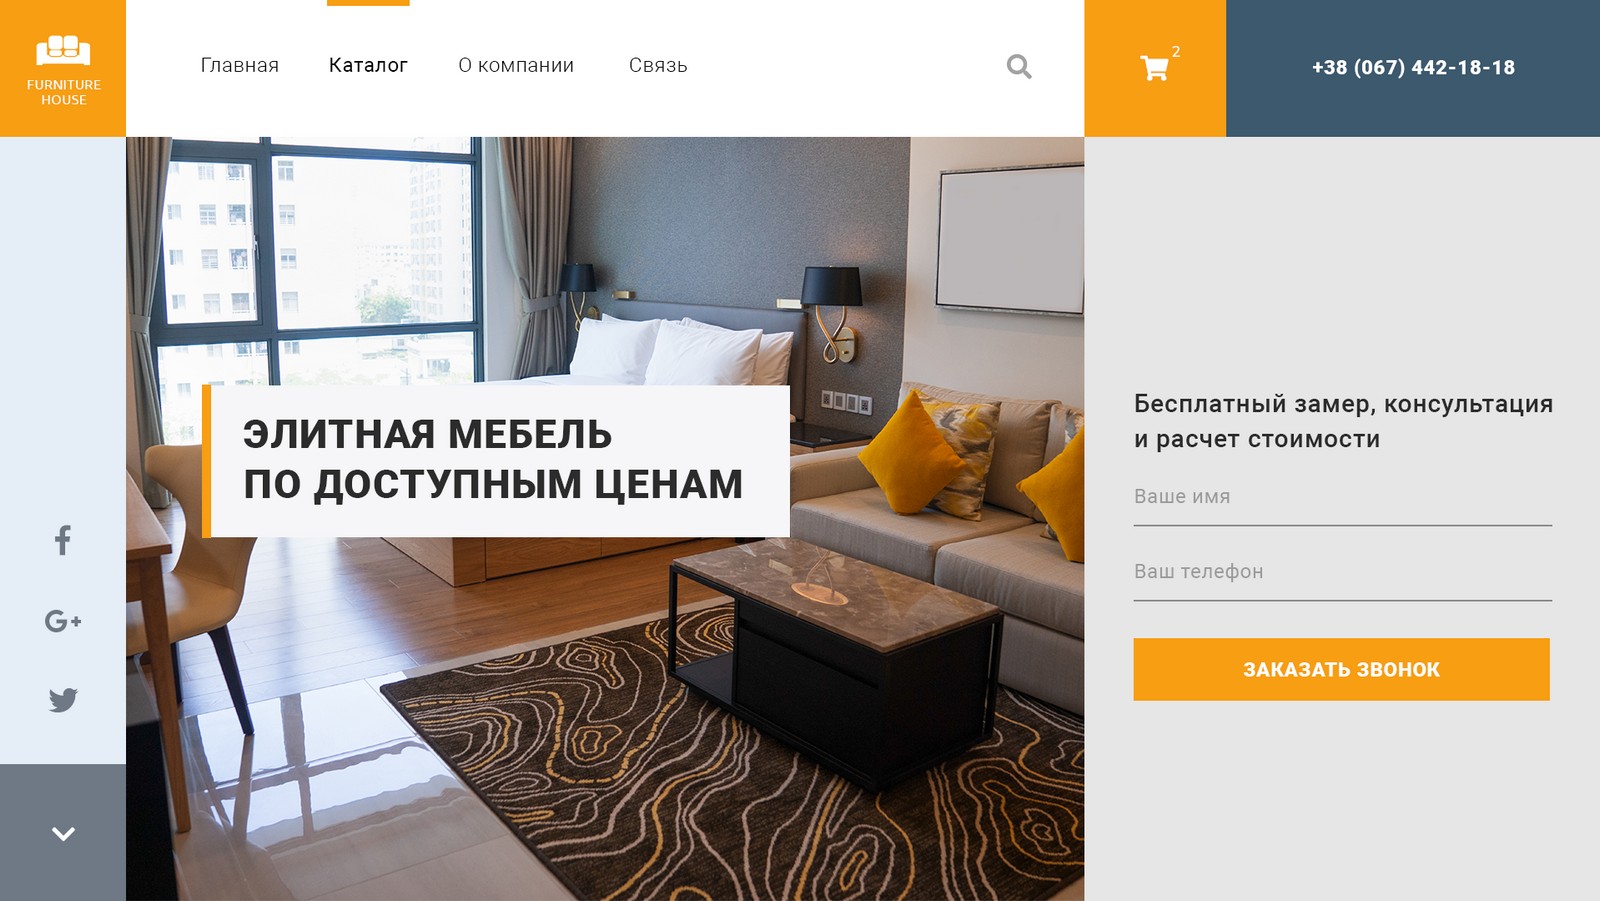1600x901 pixels.
Task: Open the Facebook social icon
Action: (x=63, y=540)
